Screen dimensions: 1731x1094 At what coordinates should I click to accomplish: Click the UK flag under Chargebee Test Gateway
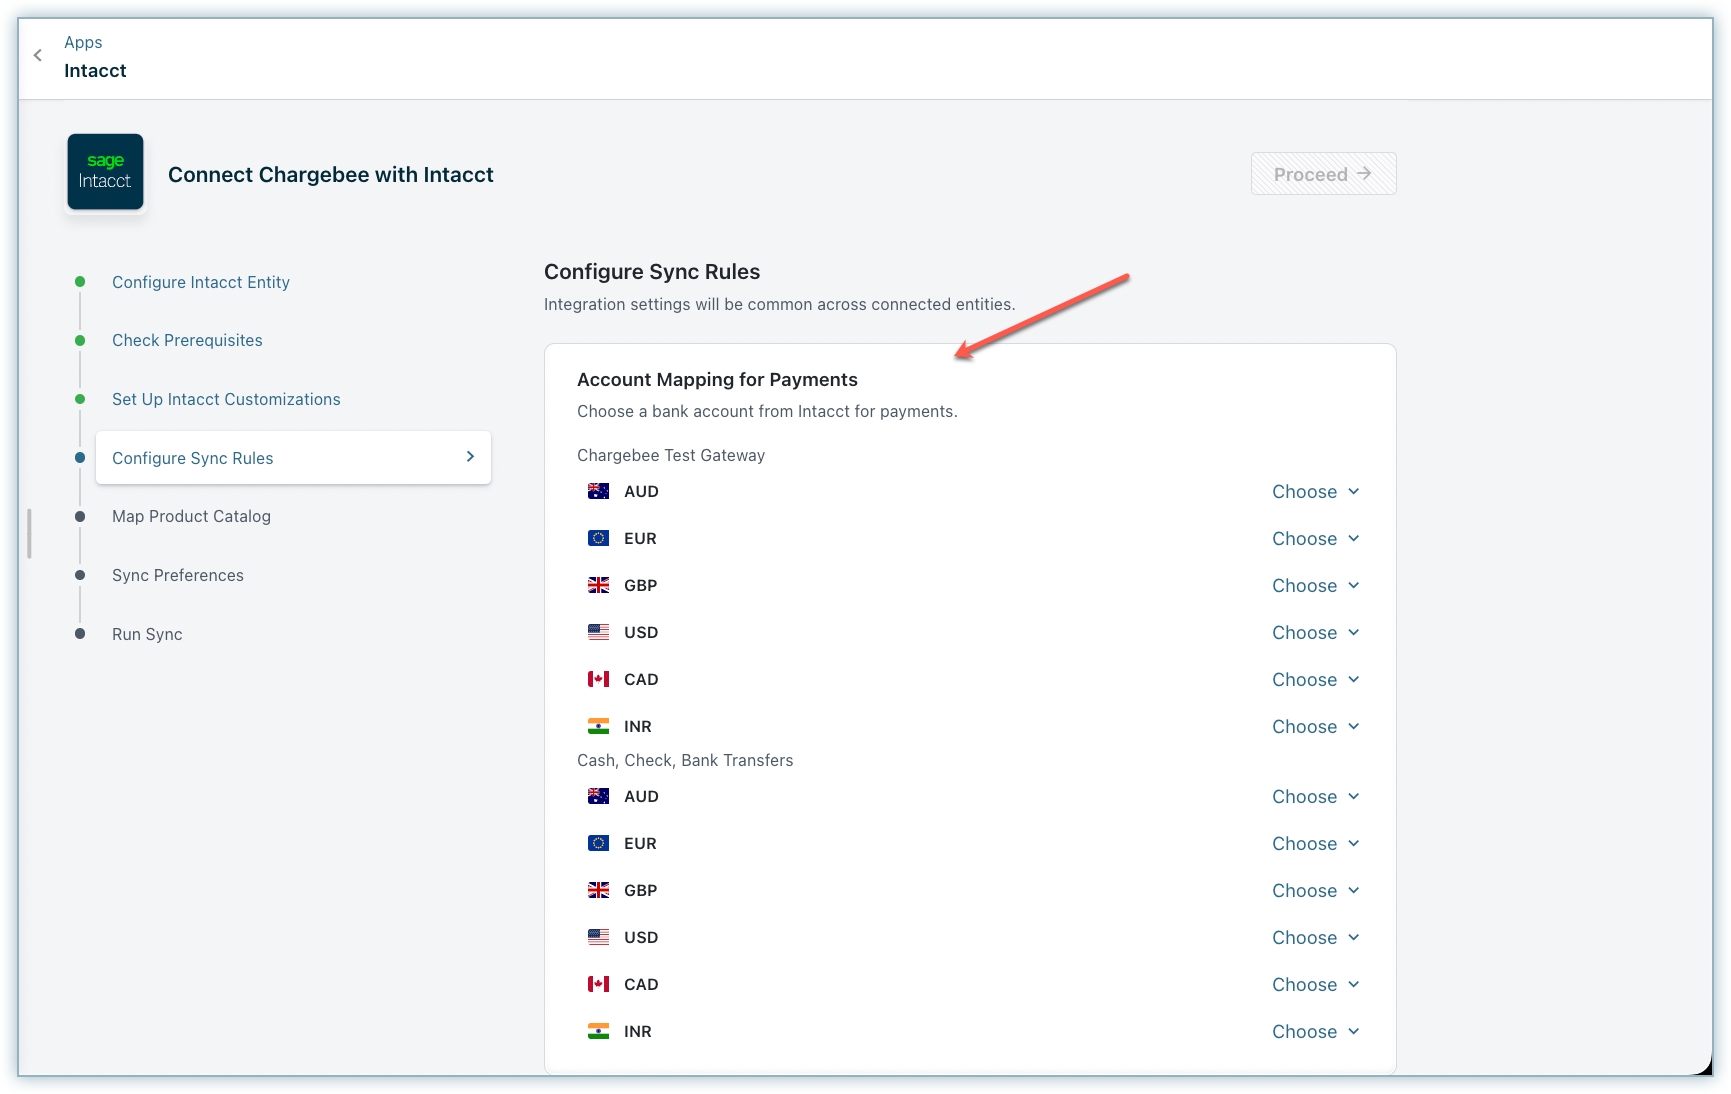click(598, 585)
